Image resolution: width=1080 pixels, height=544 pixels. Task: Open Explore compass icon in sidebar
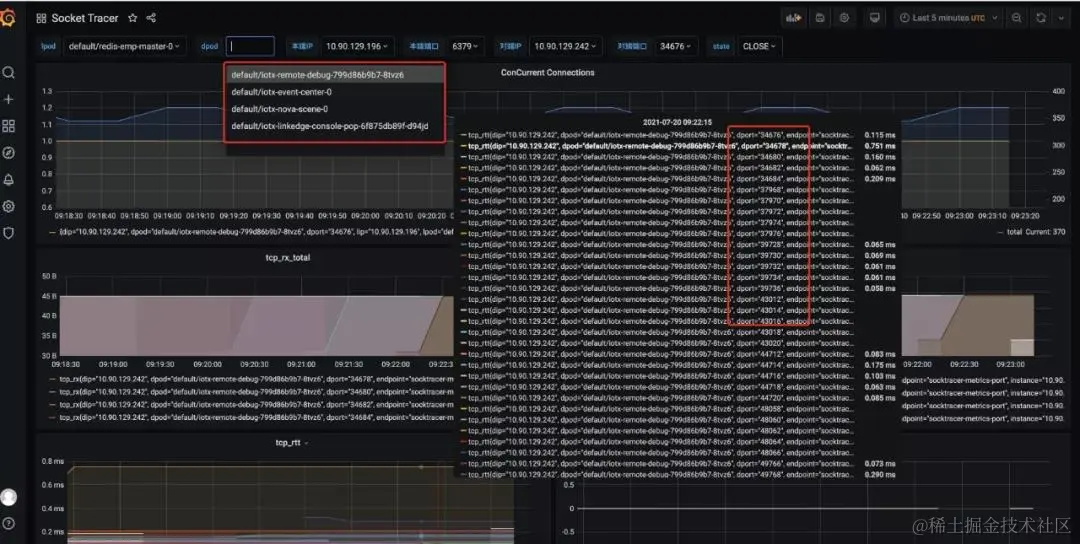[x=8, y=153]
